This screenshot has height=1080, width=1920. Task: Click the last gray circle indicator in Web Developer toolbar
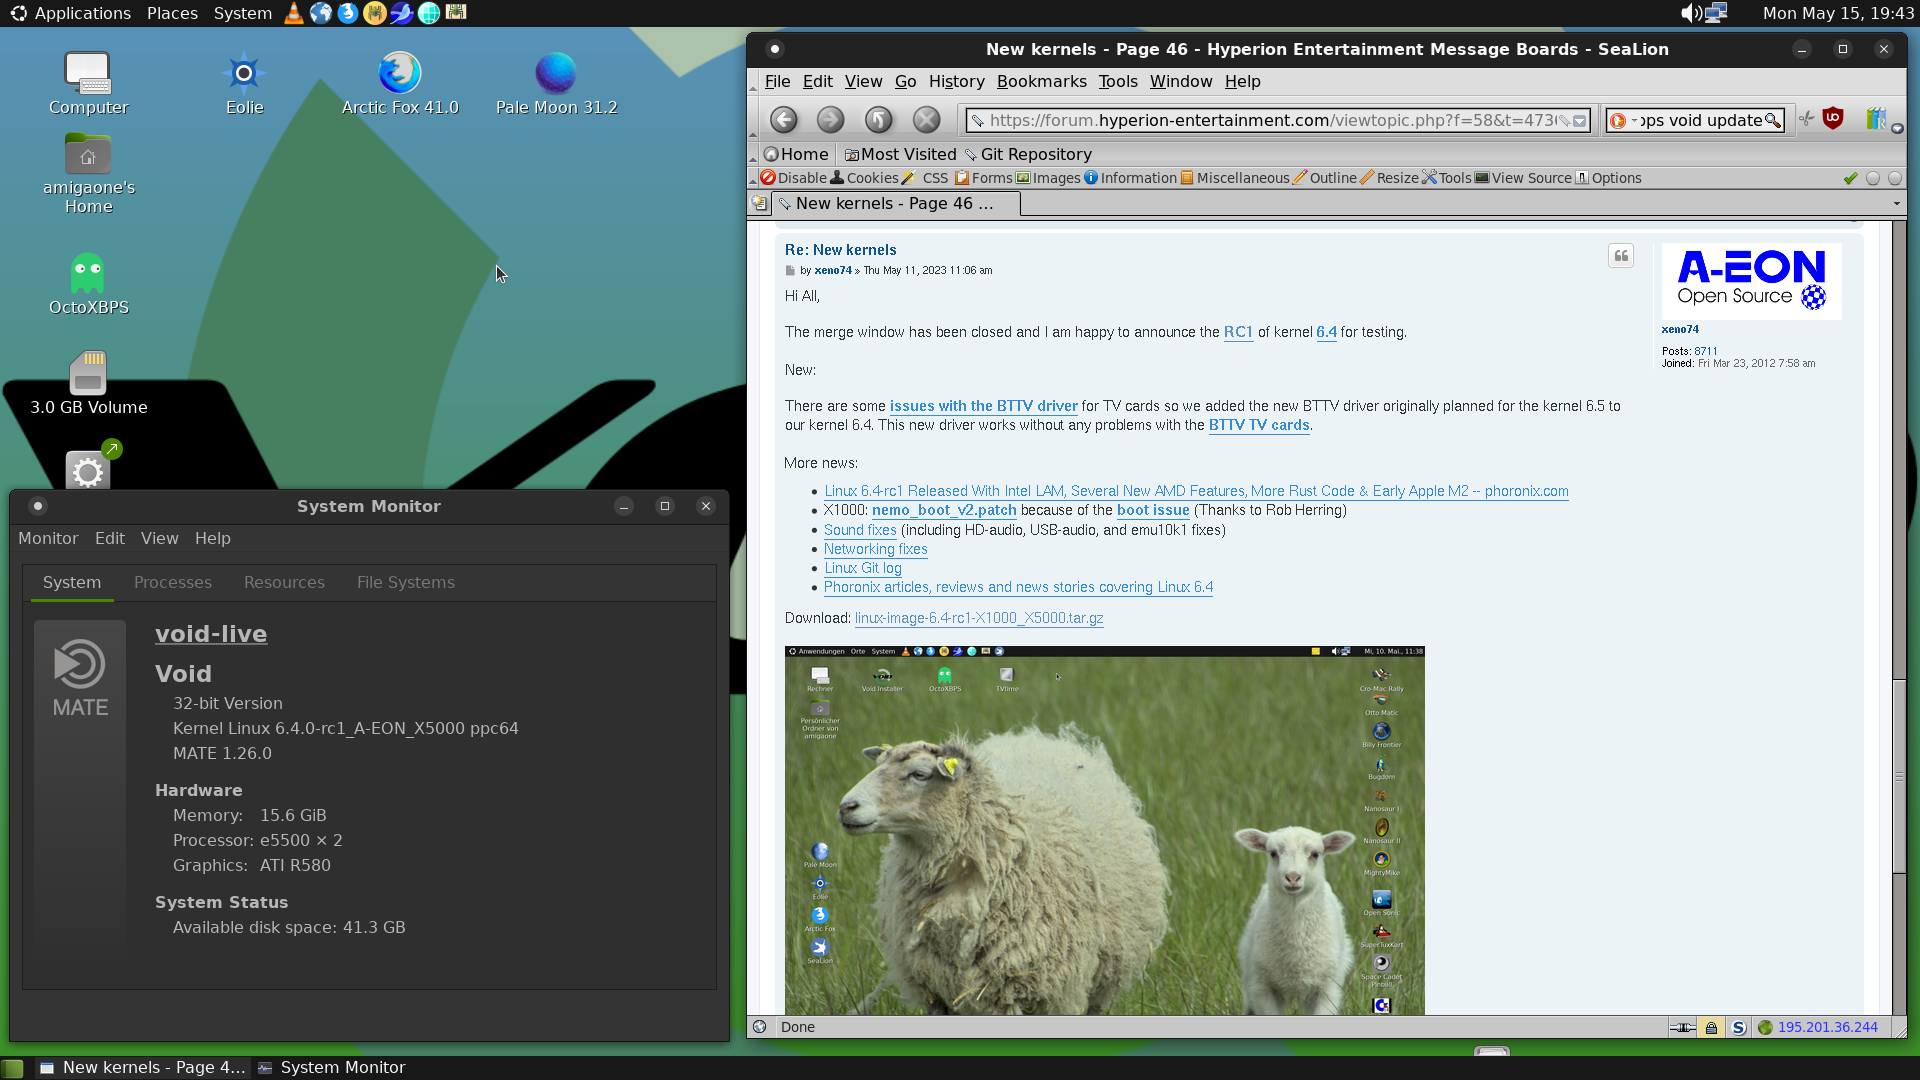[1895, 178]
